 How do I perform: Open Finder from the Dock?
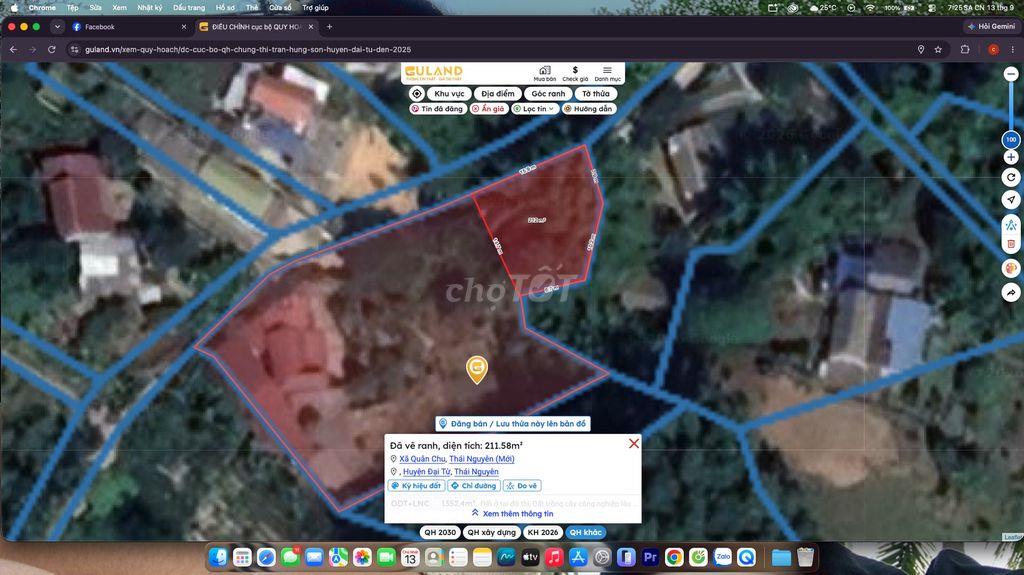coord(218,557)
